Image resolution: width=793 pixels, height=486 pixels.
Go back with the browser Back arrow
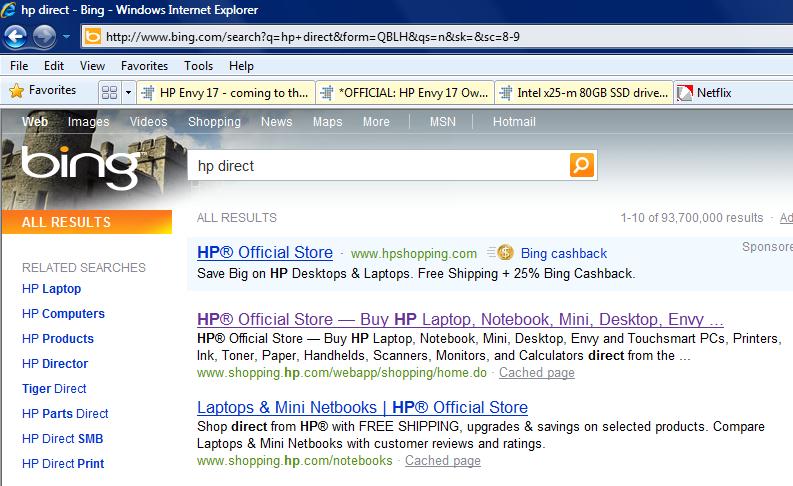pyautogui.click(x=15, y=36)
